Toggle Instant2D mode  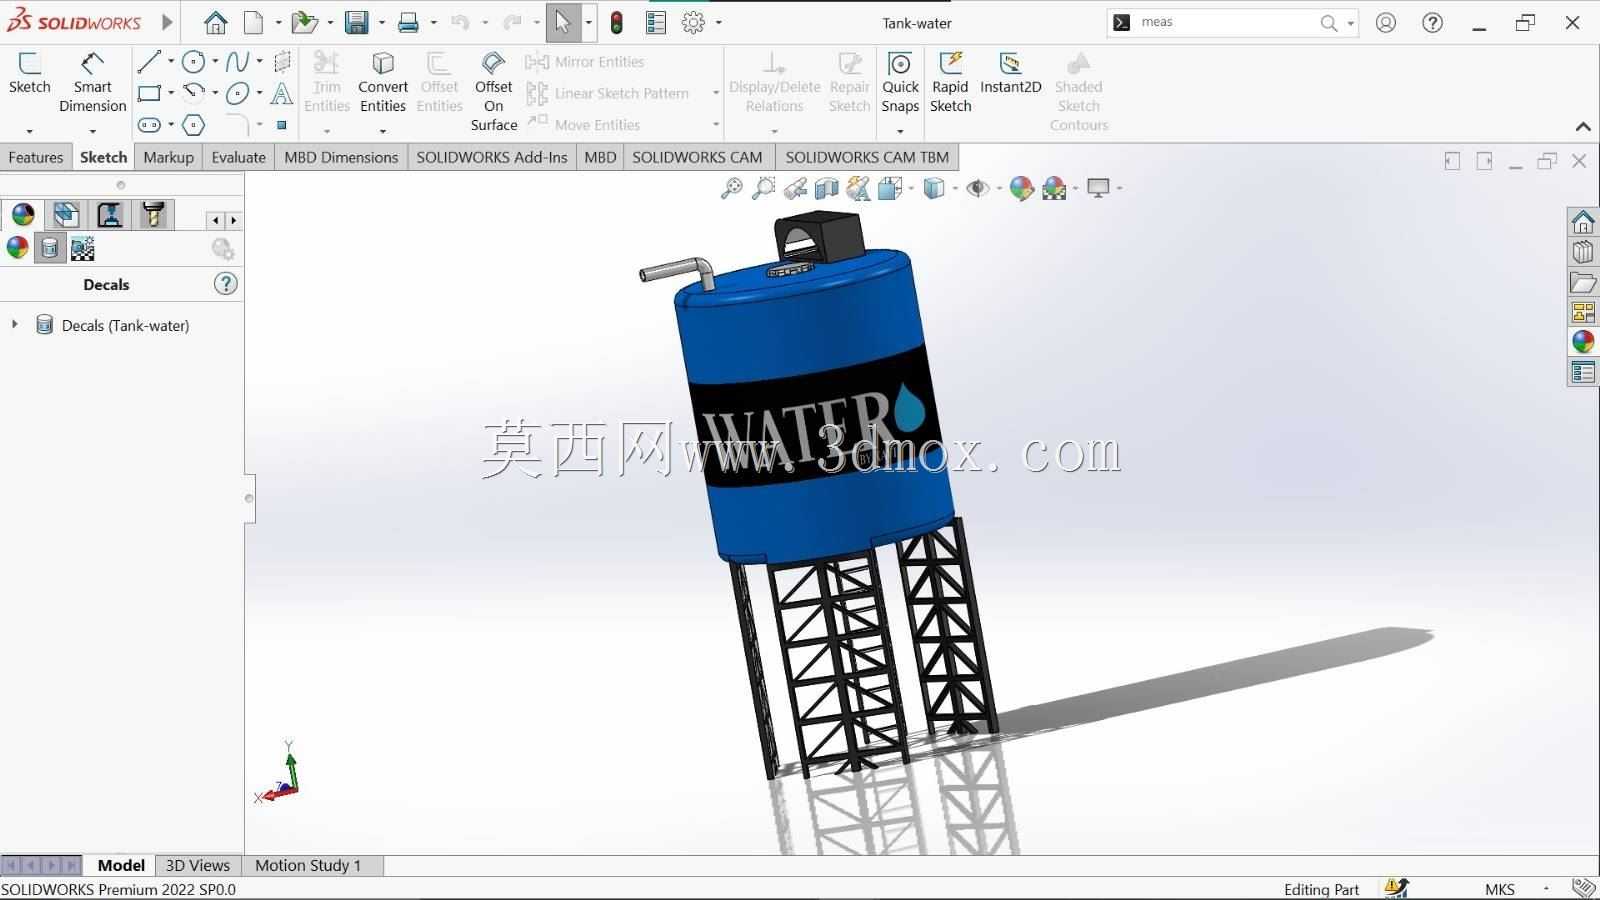click(1010, 73)
